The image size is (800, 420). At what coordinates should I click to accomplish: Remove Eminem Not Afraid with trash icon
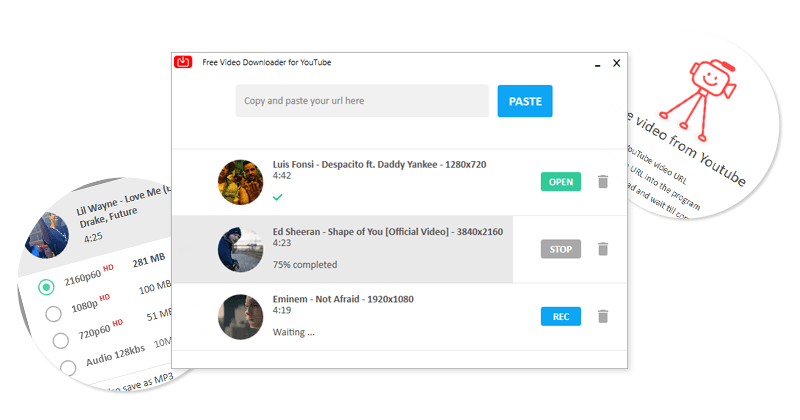602,316
